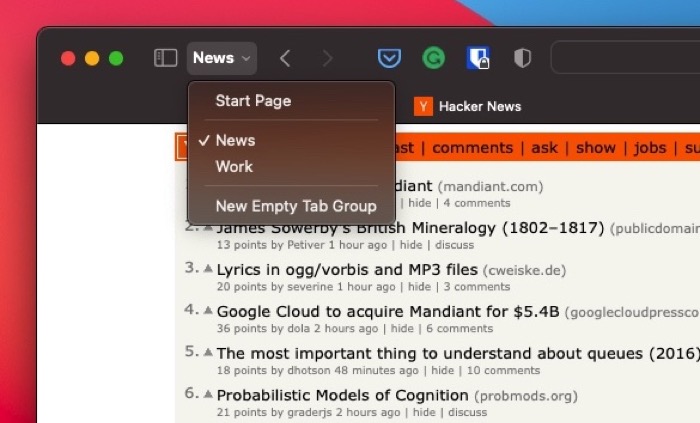Upvote Google Cloud Mandiant story

point(208,310)
